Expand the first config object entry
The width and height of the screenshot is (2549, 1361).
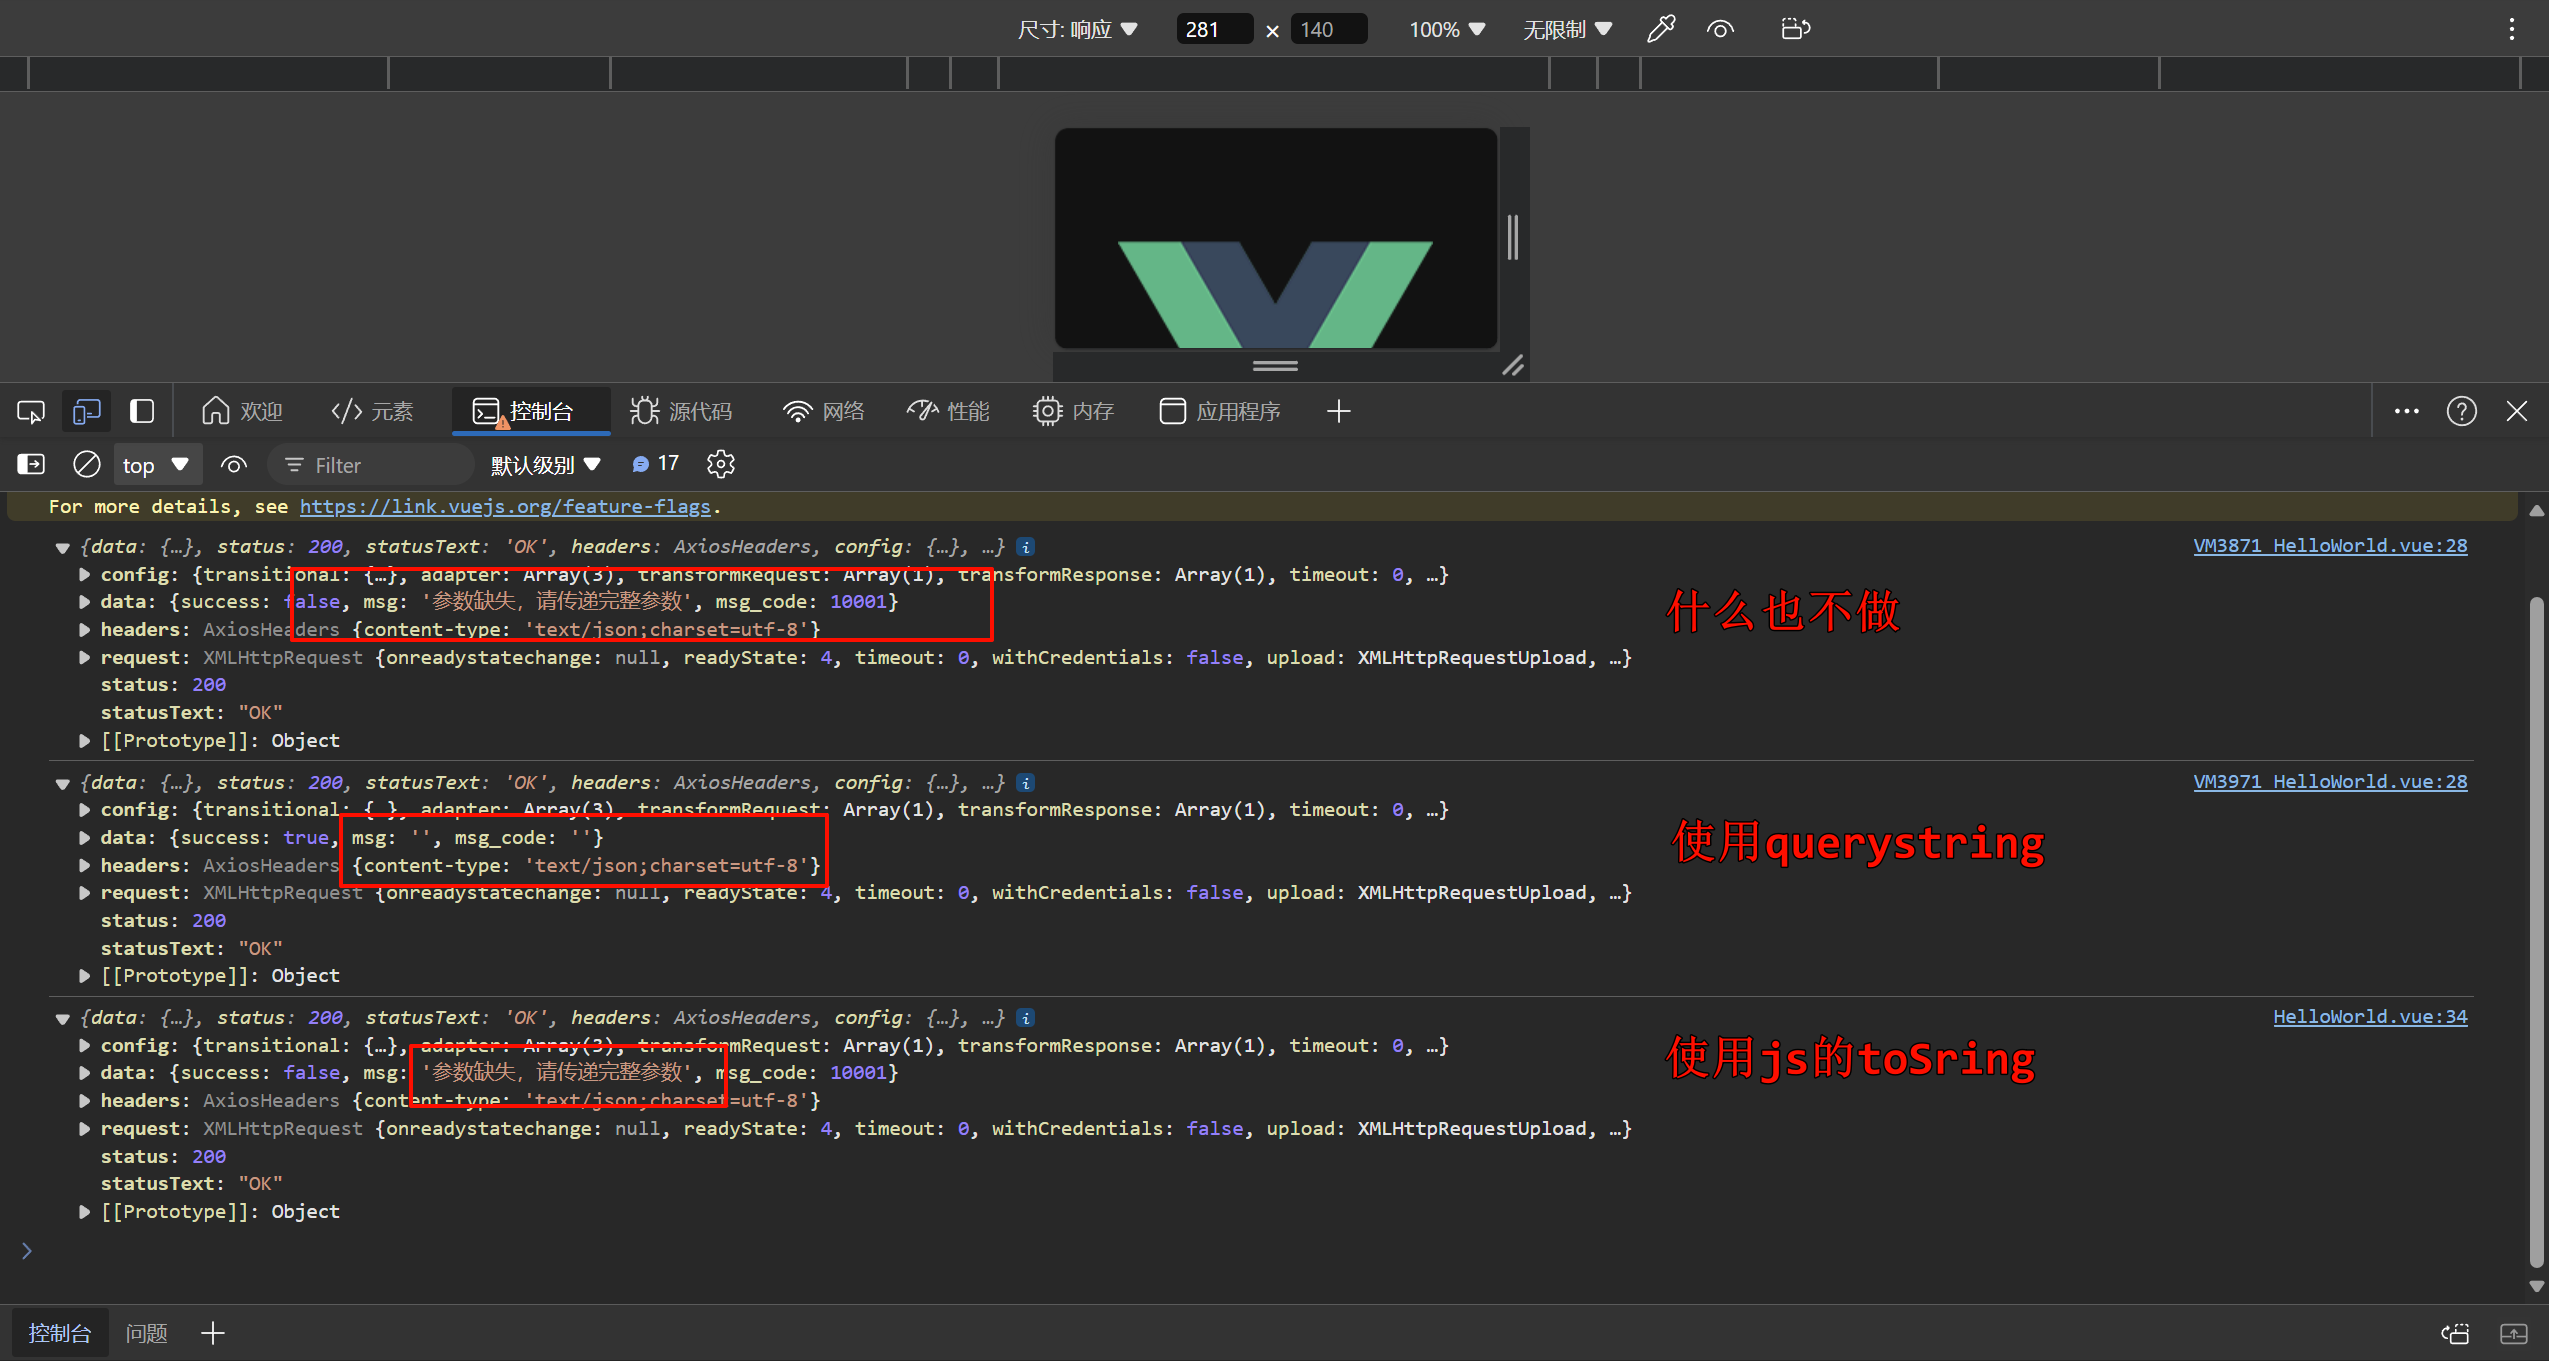(85, 574)
